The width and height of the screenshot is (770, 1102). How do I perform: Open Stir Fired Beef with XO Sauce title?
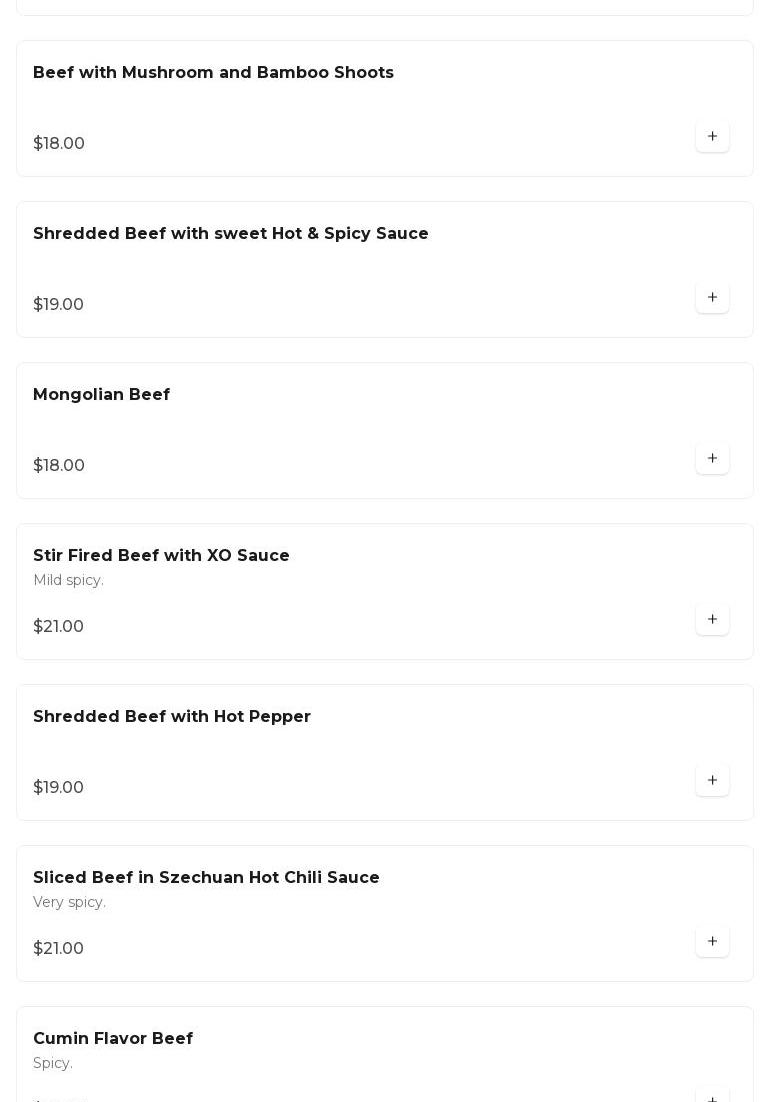click(x=161, y=556)
